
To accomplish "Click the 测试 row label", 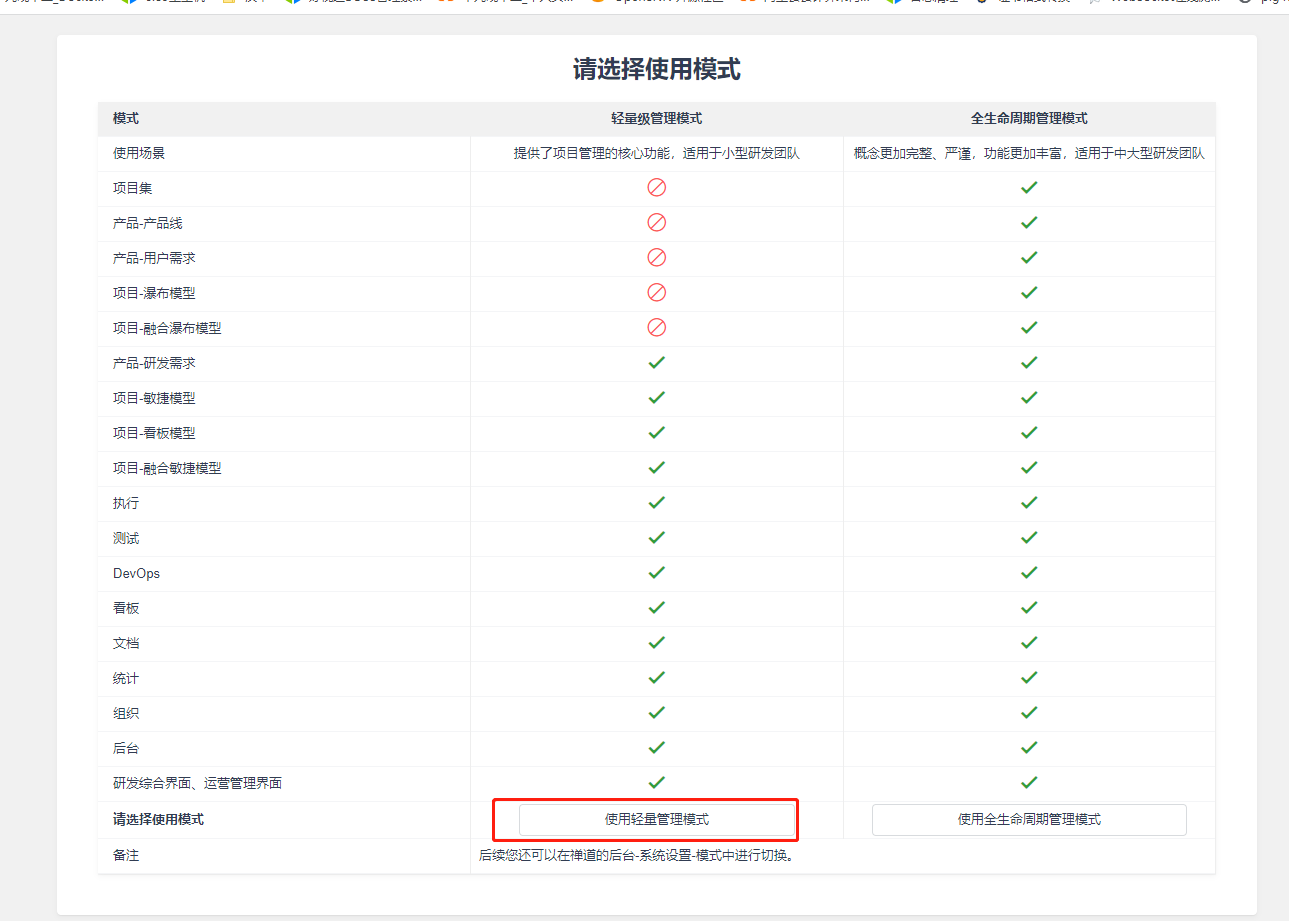I will [126, 538].
